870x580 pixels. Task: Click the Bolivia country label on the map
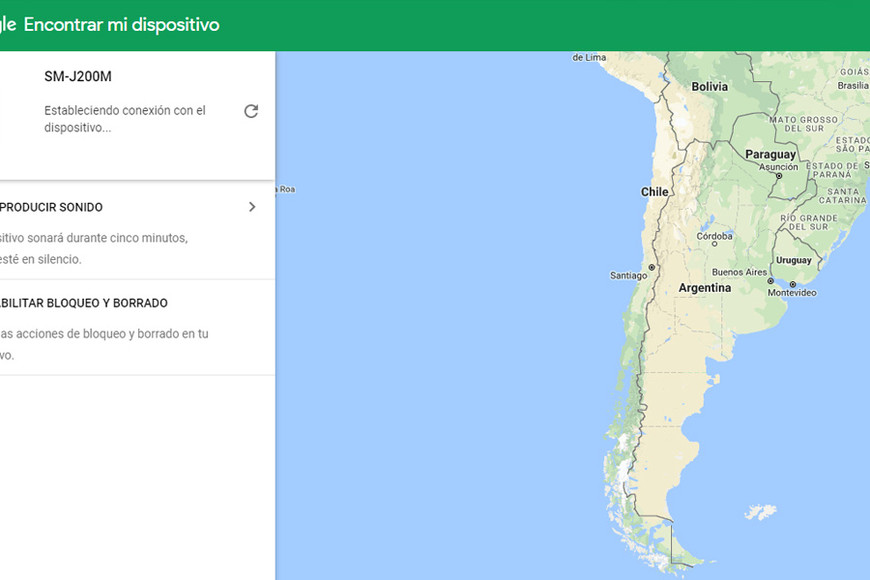point(709,87)
